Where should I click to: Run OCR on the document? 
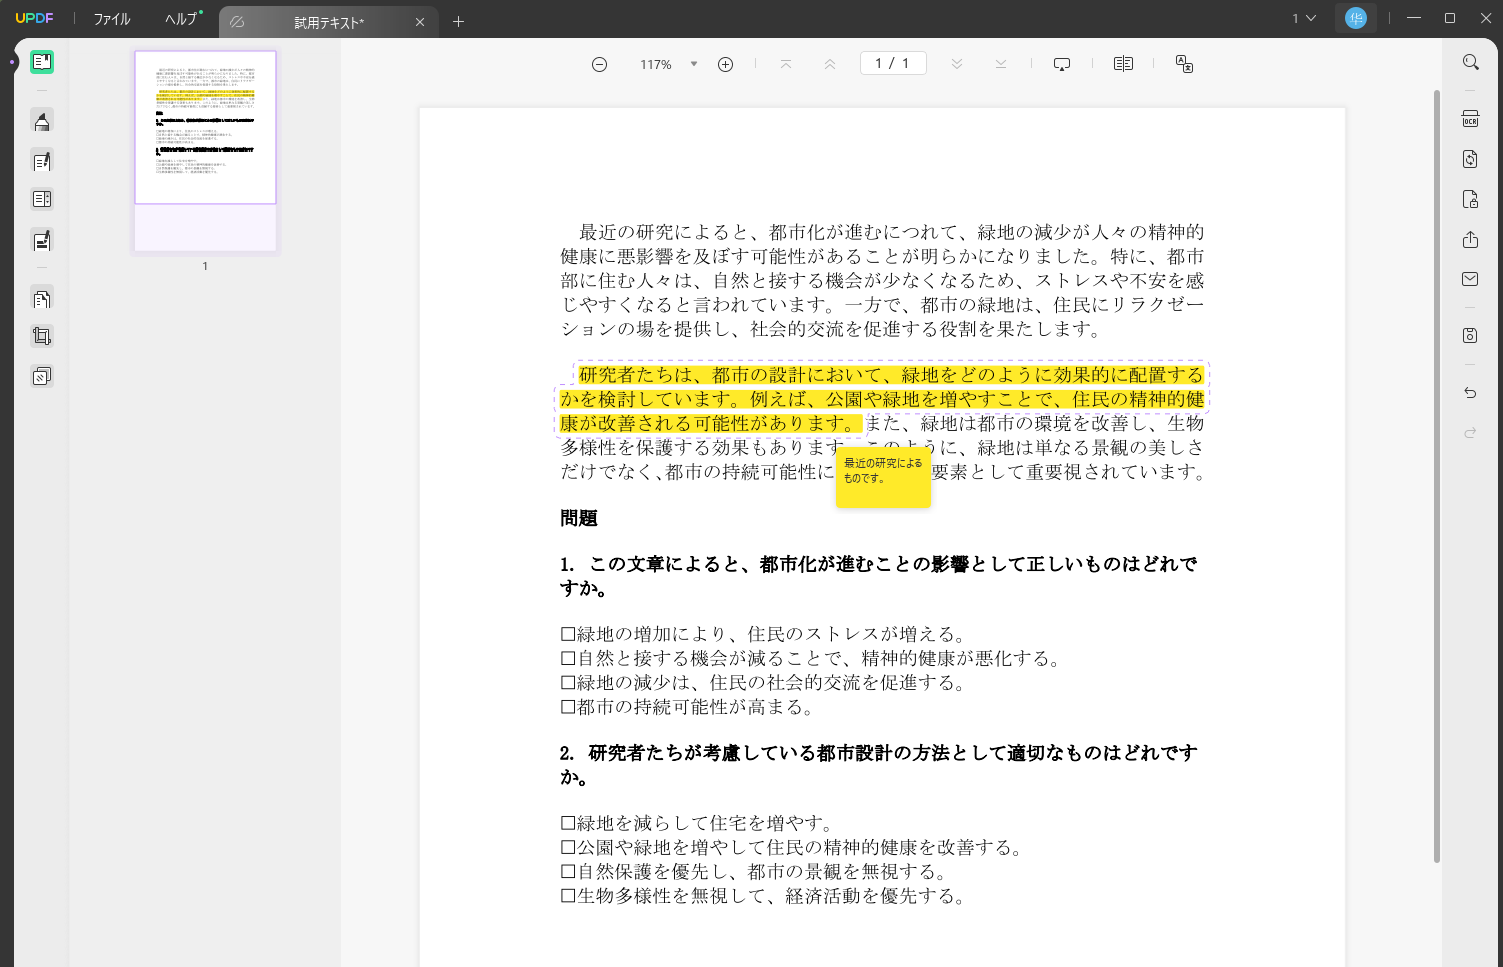(x=1470, y=119)
